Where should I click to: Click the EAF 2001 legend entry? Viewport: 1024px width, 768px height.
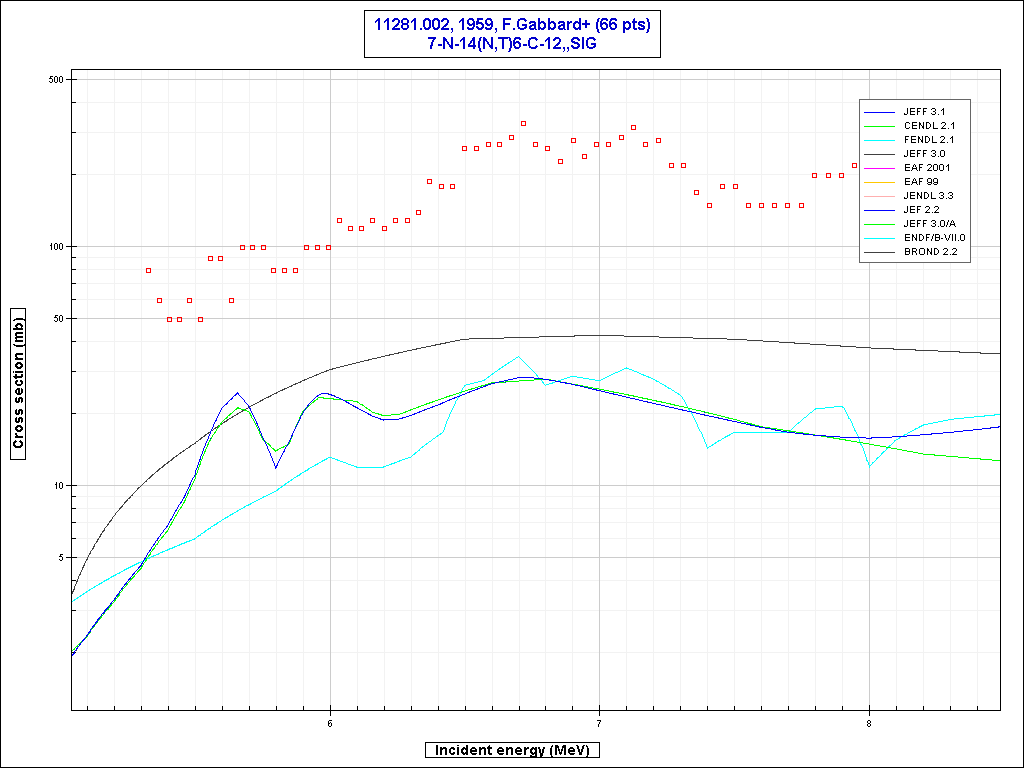click(x=927, y=168)
